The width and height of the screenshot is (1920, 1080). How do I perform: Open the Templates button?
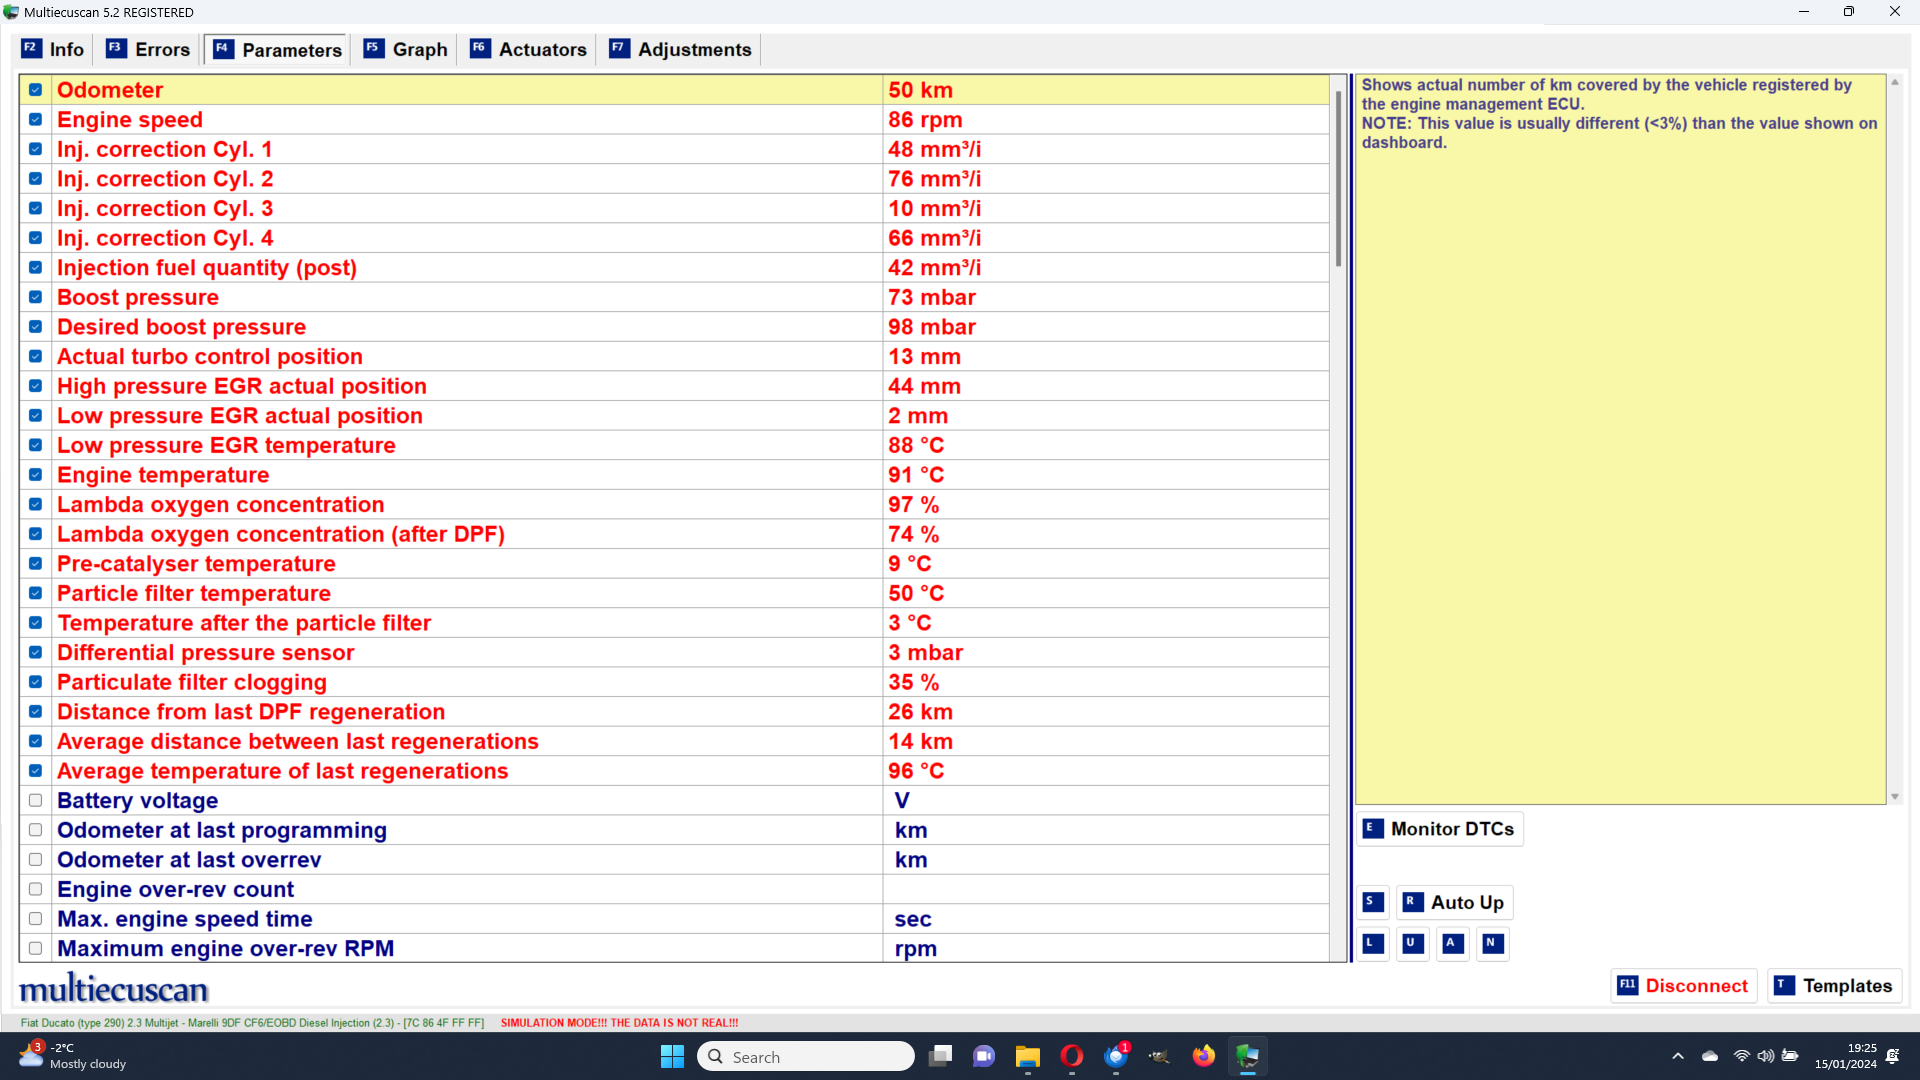1834,986
